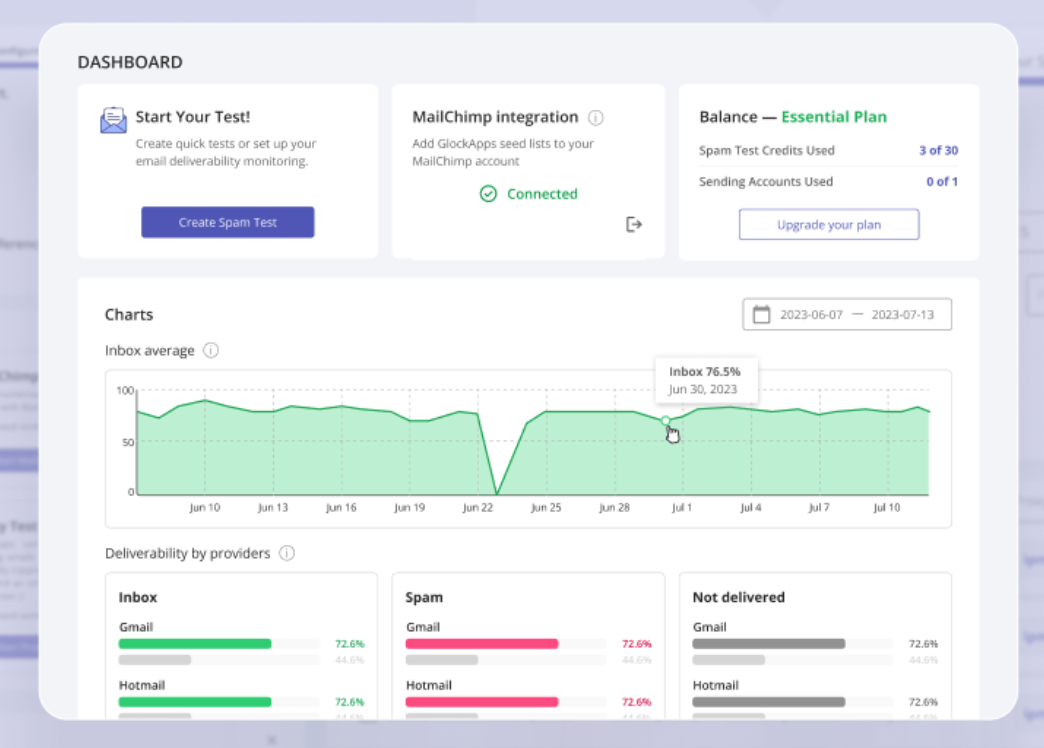Click Upgrade your plan
The width and height of the screenshot is (1044, 748).
828,224
